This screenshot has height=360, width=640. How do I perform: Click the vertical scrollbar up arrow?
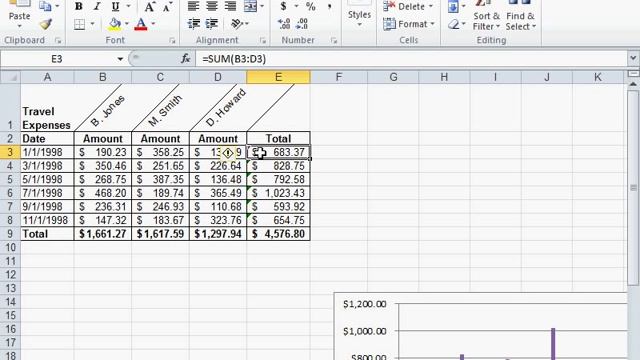click(x=633, y=84)
